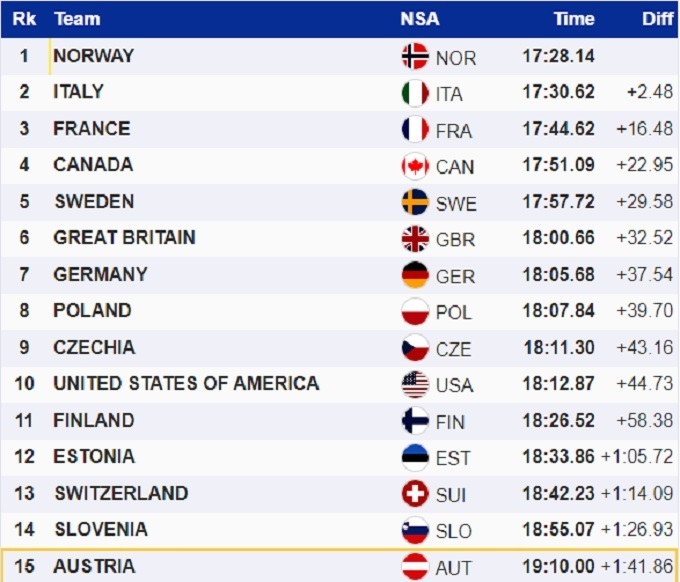Click the Great Britain flag icon
The width and height of the screenshot is (680, 582).
click(x=415, y=239)
